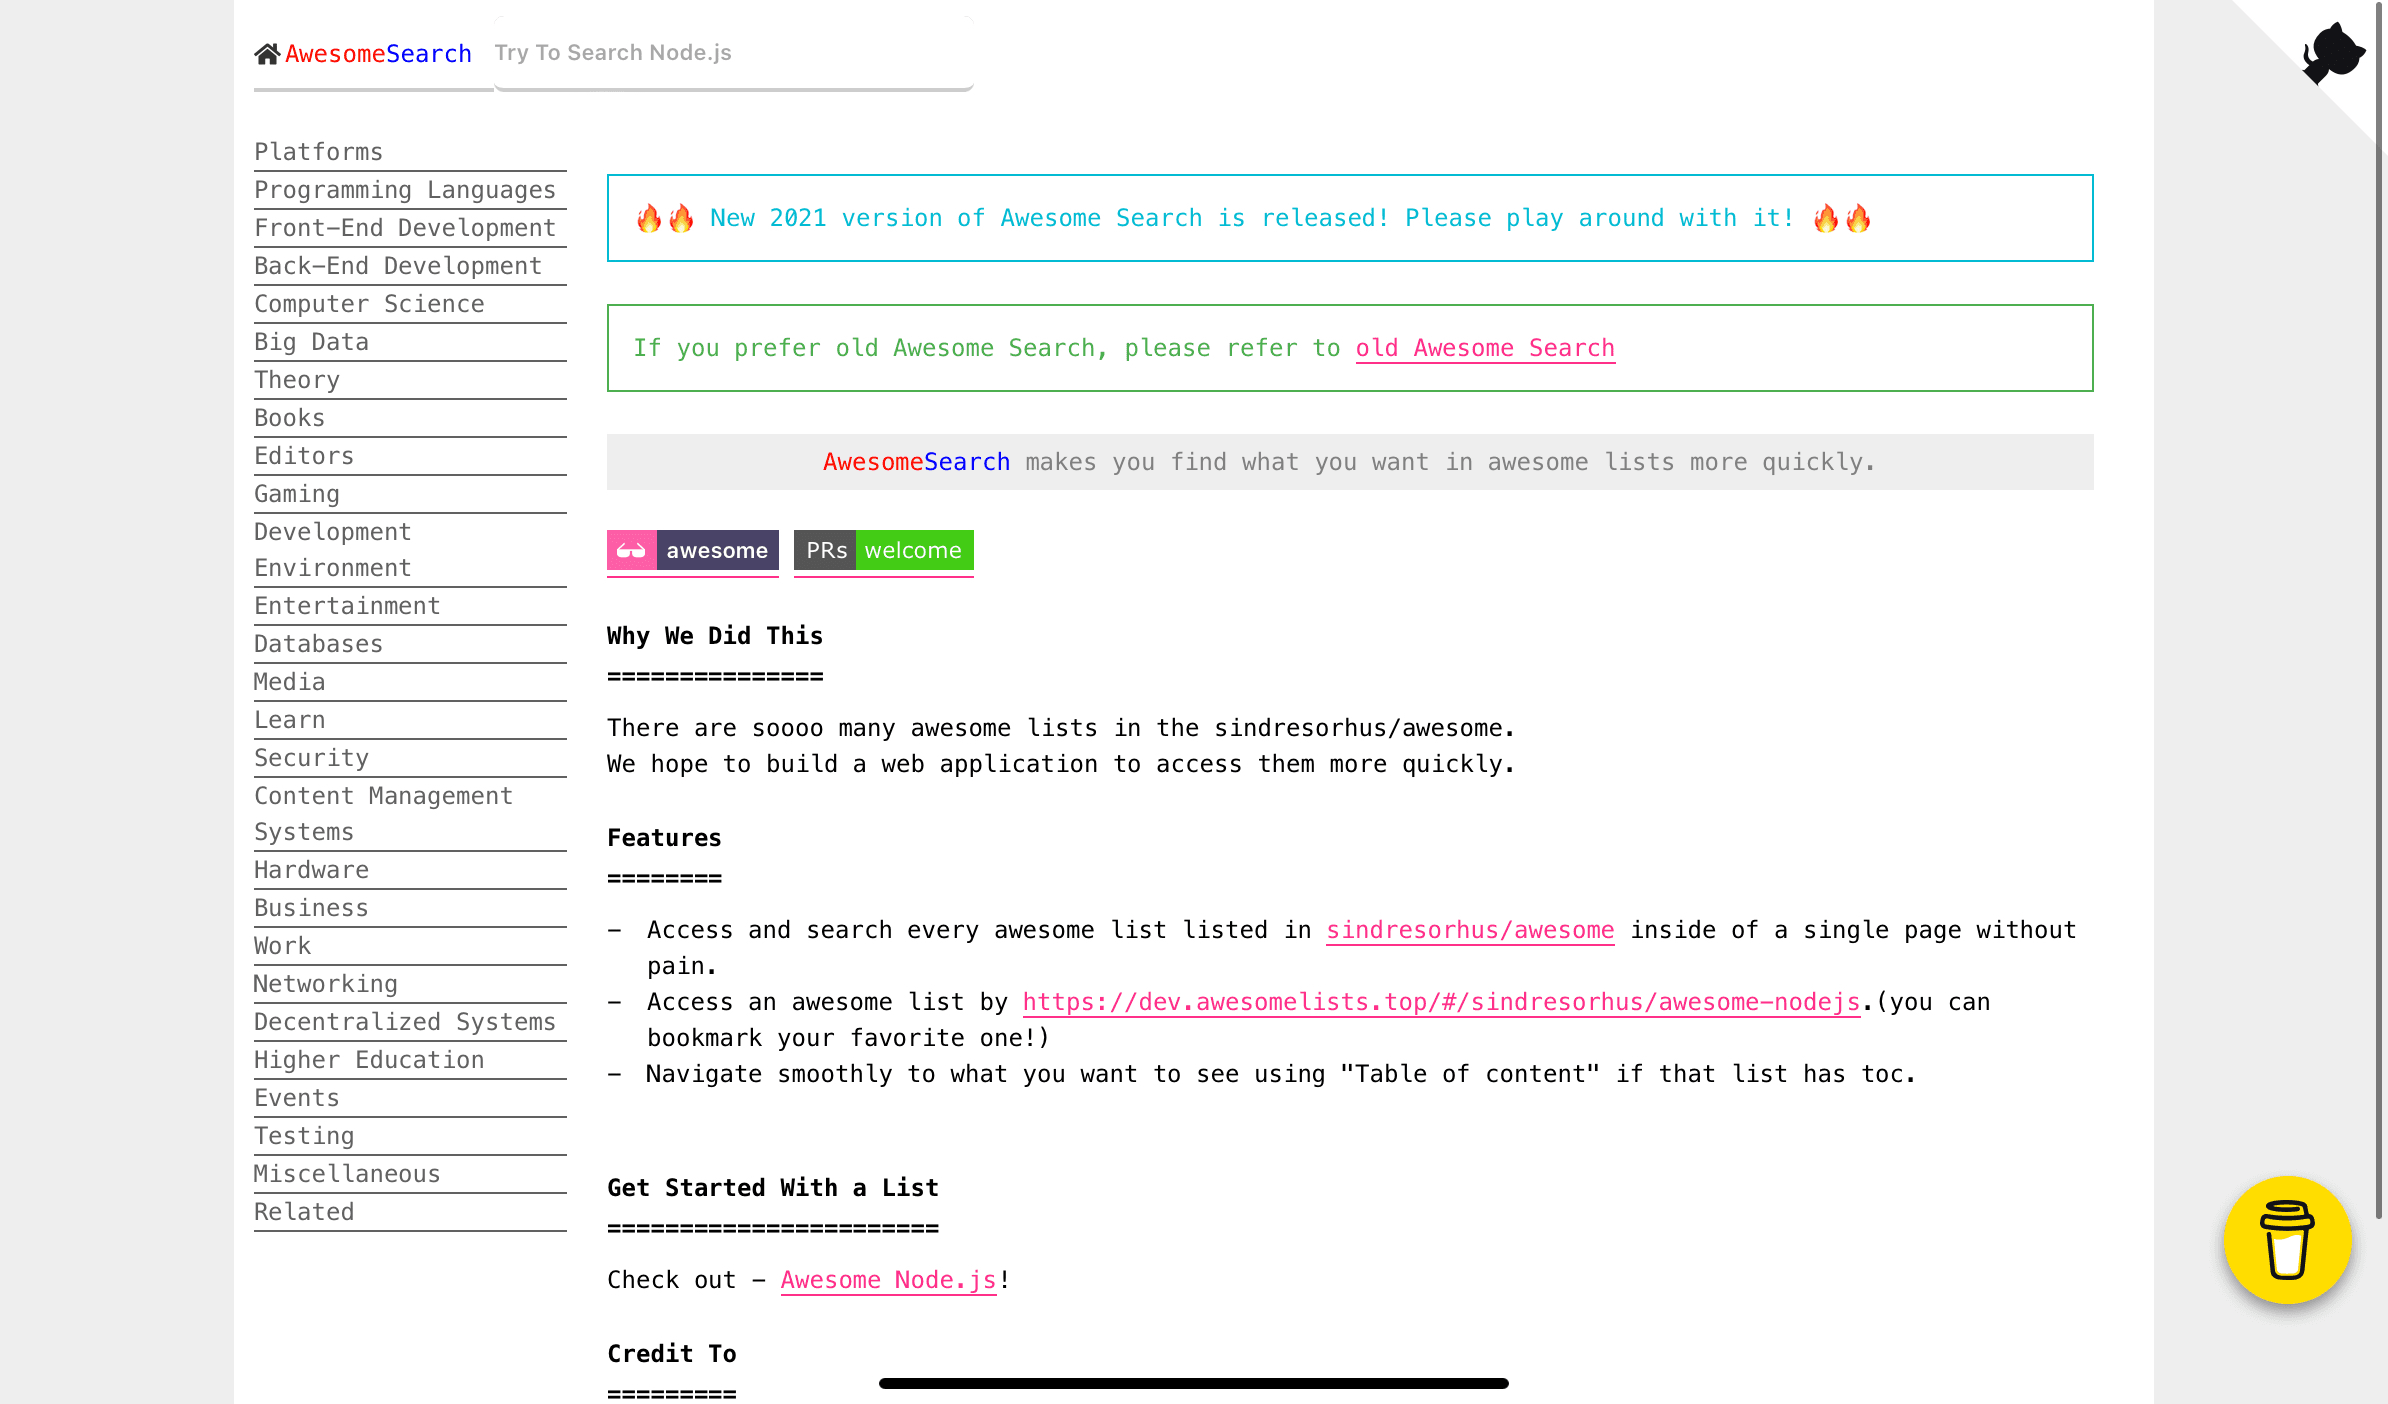The width and height of the screenshot is (2388, 1404).
Task: Open the Theory category
Action: click(x=410, y=380)
